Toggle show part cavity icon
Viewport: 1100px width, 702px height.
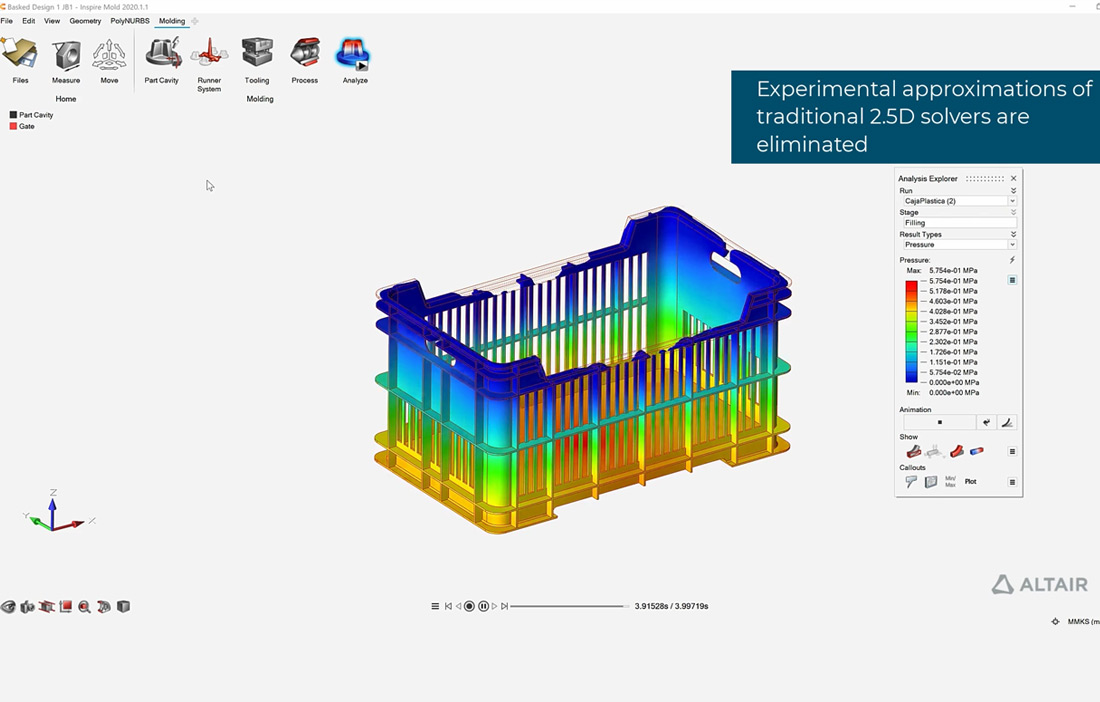[x=913, y=452]
